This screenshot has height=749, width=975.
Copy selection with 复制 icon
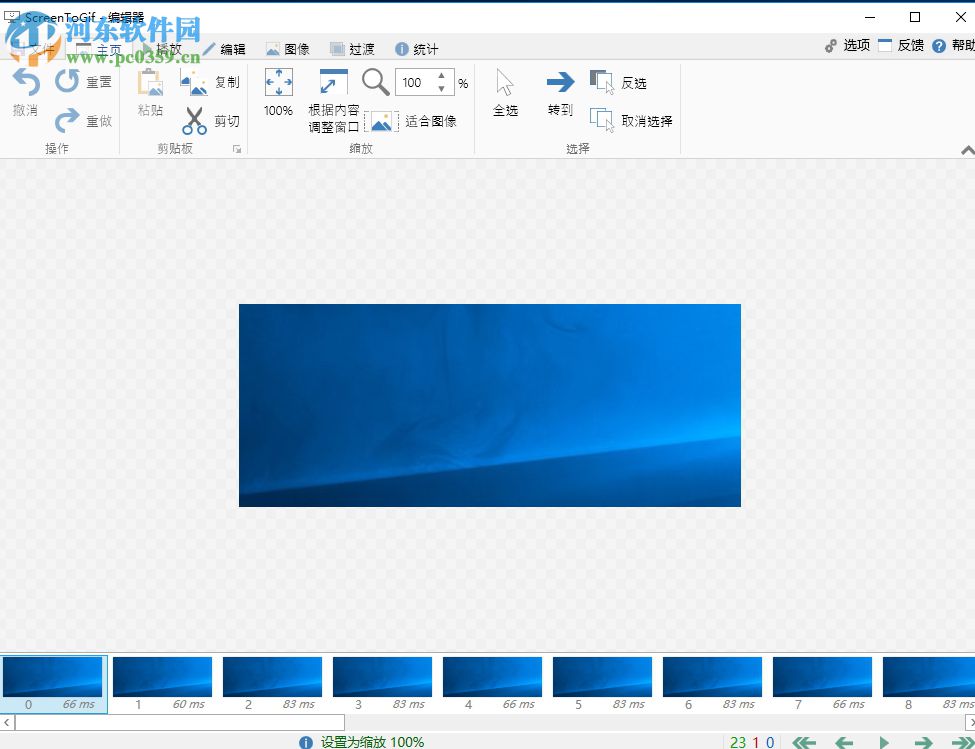210,82
